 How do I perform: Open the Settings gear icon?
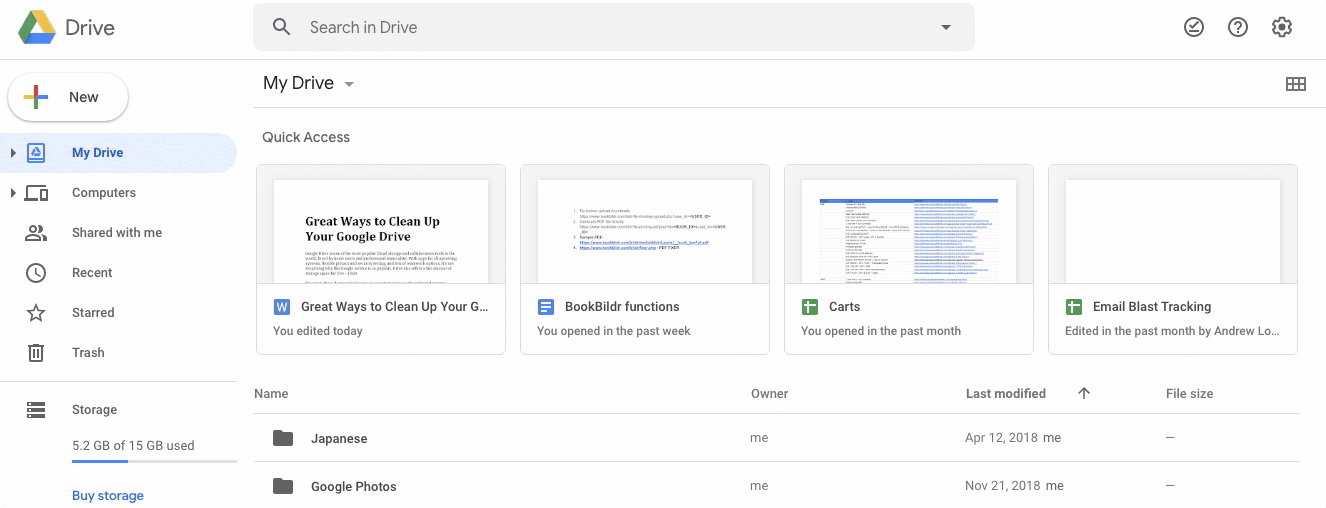pos(1281,28)
